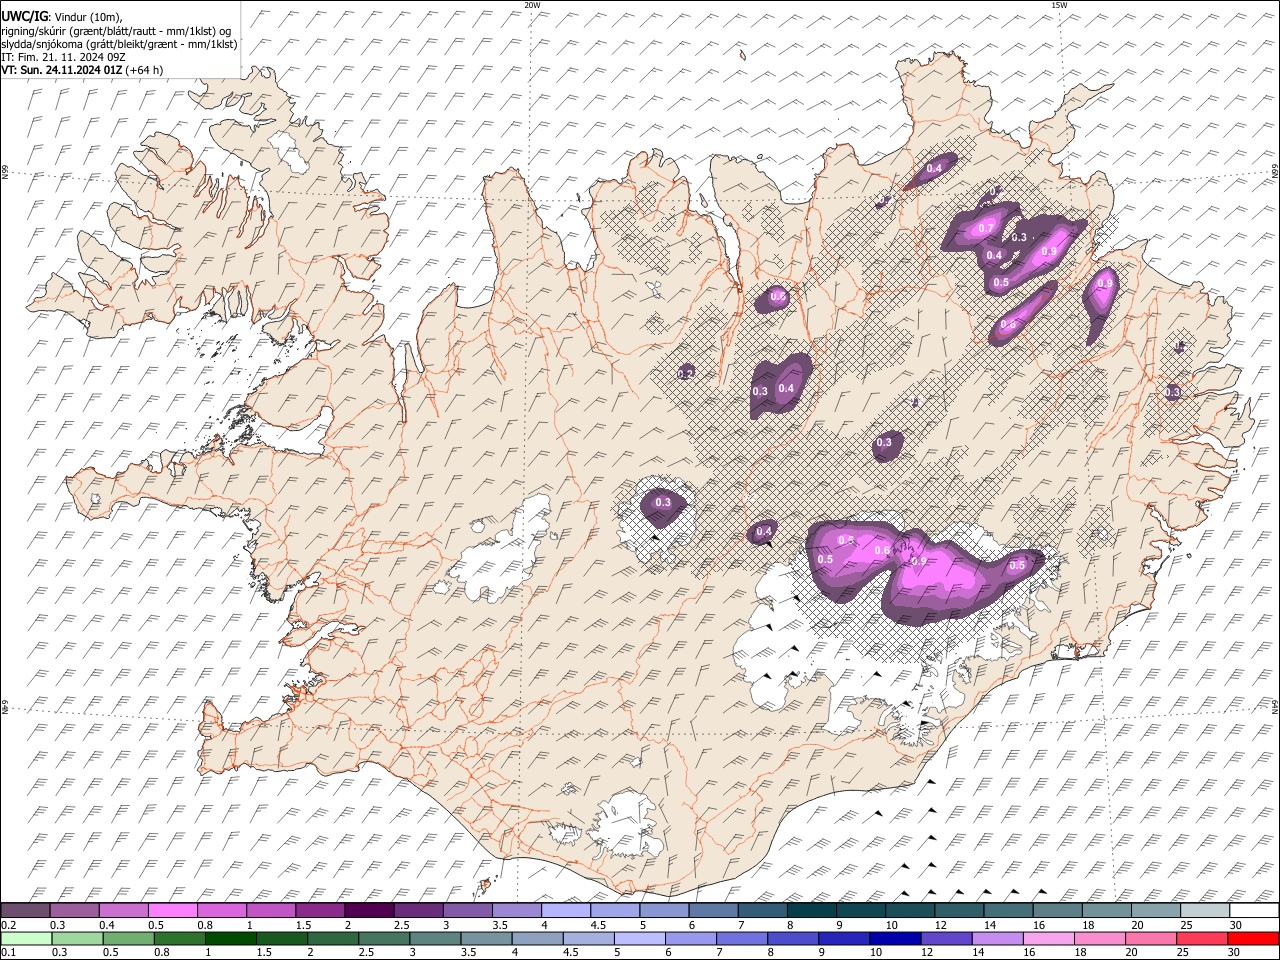This screenshot has width=1280, height=960.
Task: Click the upper legend swatch between 1.5 and 2
Action: pos(320,911)
